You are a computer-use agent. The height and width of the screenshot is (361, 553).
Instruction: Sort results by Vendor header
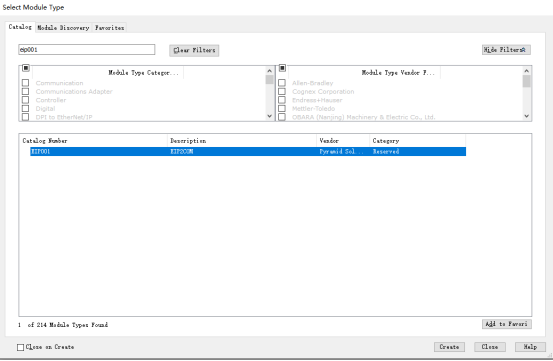[x=343, y=141]
